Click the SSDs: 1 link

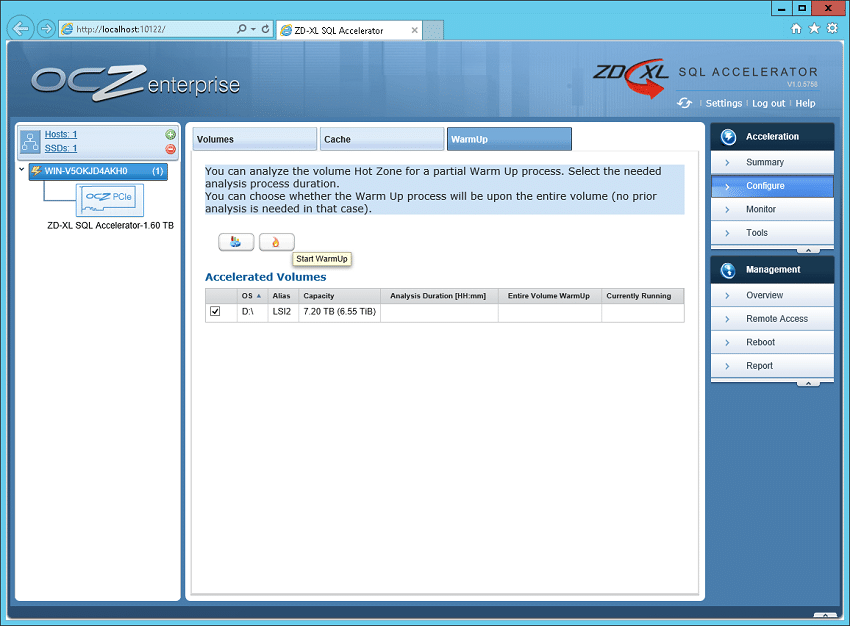[61, 148]
